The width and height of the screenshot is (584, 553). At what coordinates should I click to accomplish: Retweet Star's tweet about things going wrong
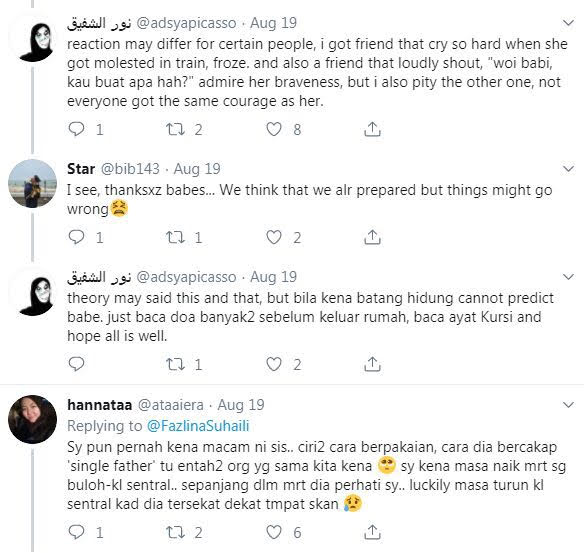point(175,237)
